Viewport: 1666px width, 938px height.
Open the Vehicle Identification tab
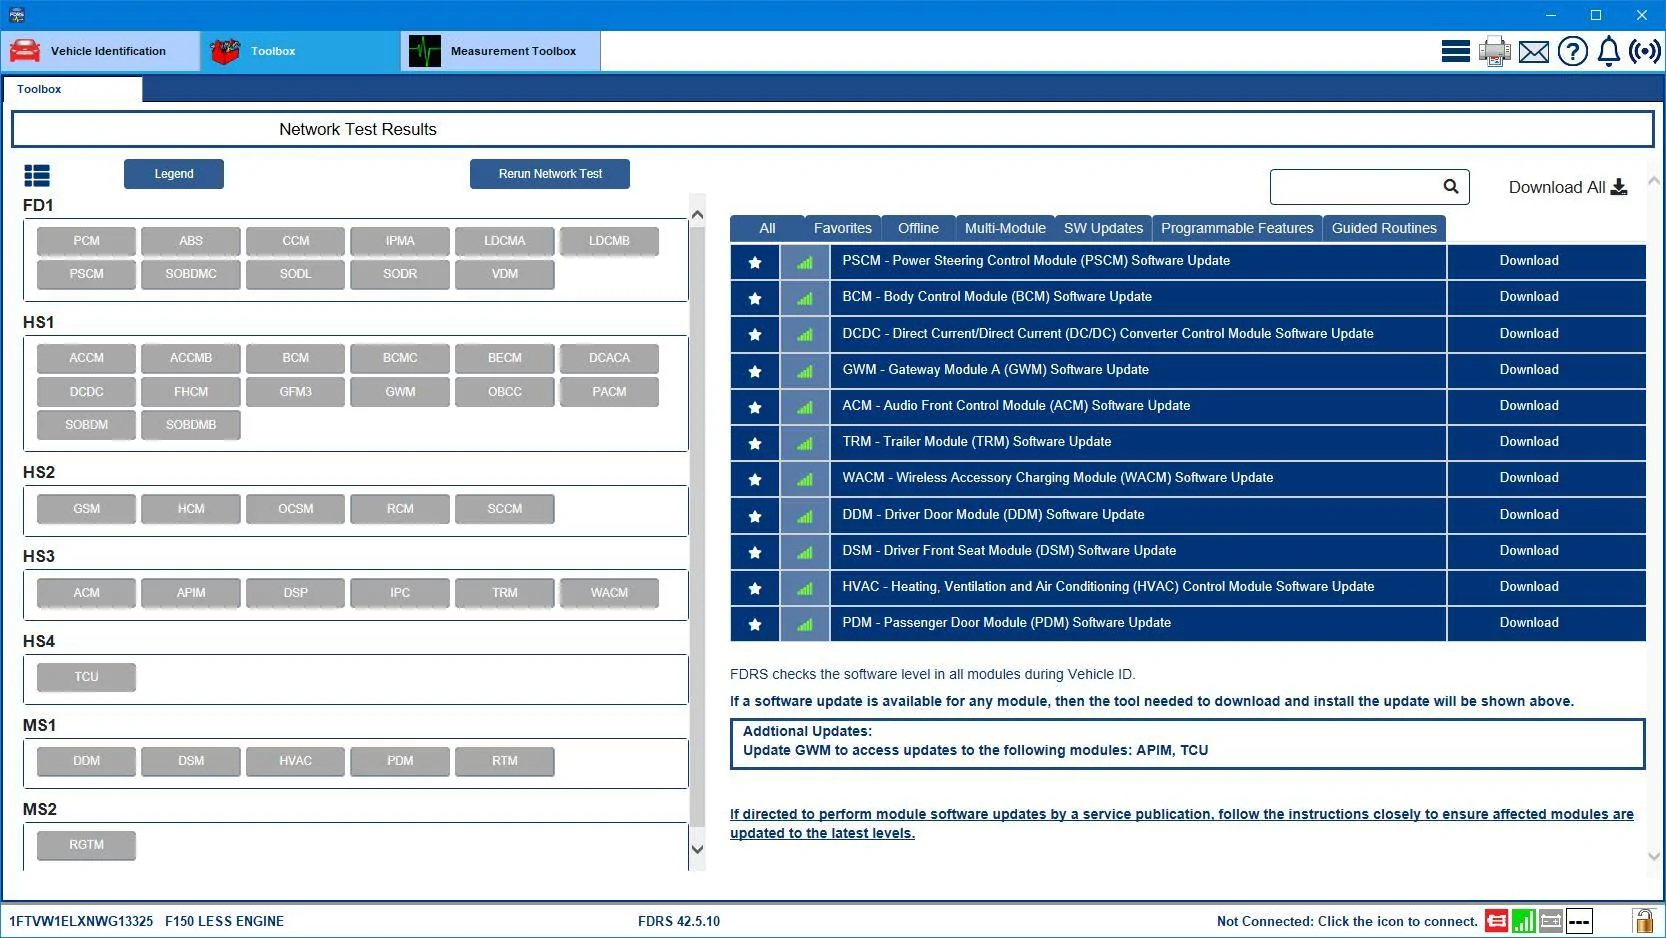(x=100, y=51)
